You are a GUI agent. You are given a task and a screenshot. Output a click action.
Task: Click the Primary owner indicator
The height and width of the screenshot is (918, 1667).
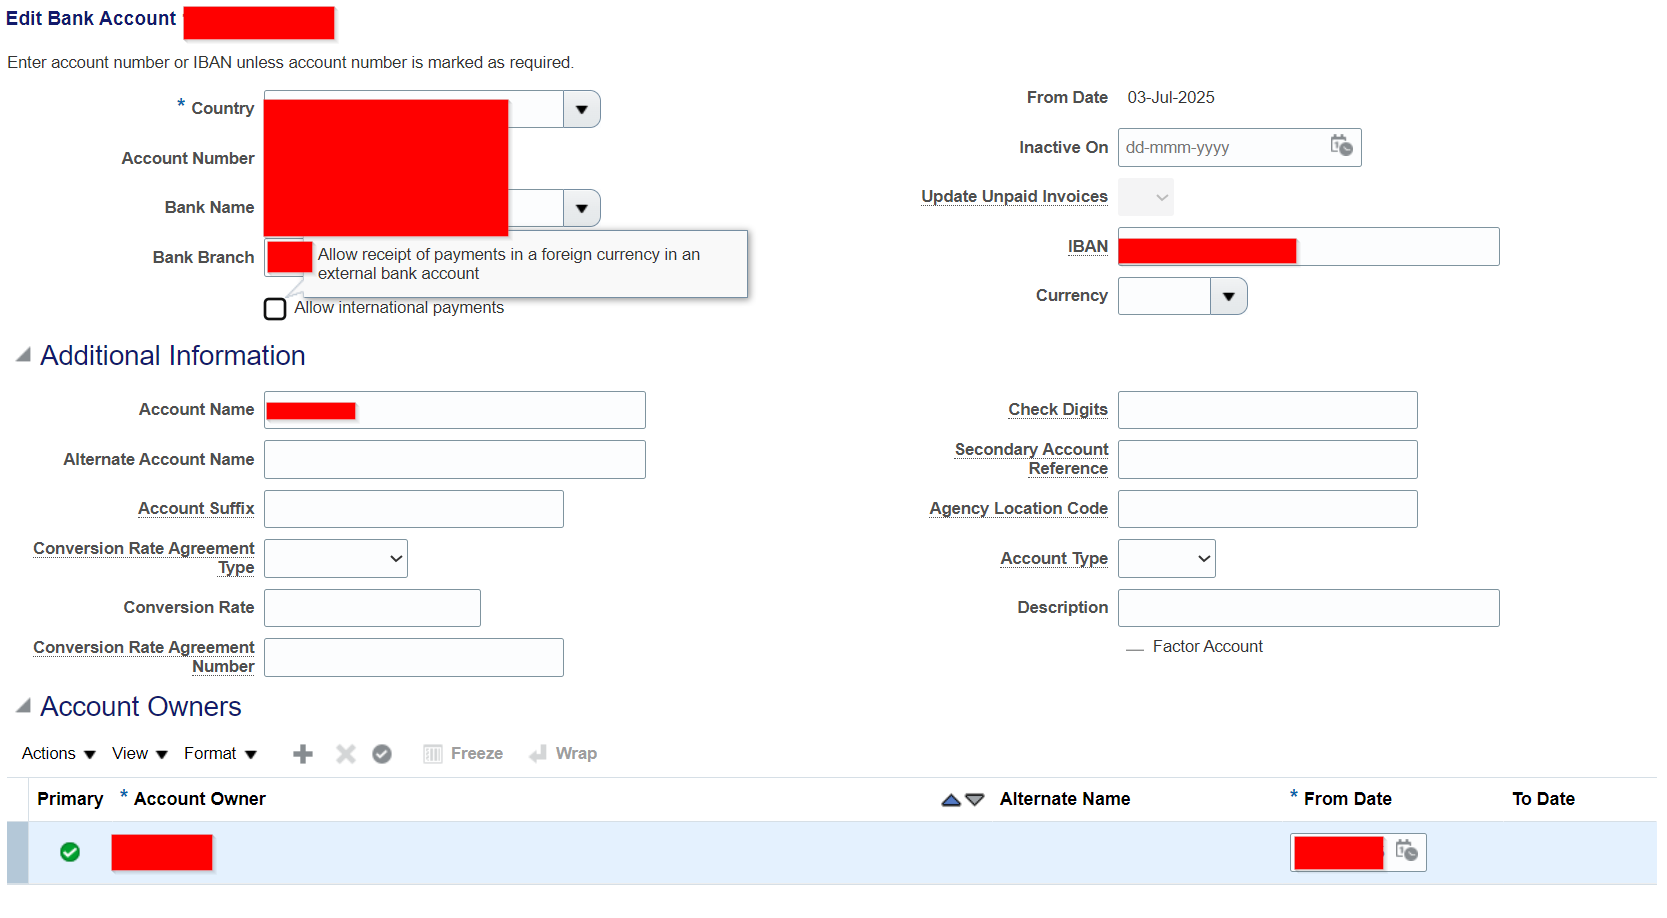[70, 852]
